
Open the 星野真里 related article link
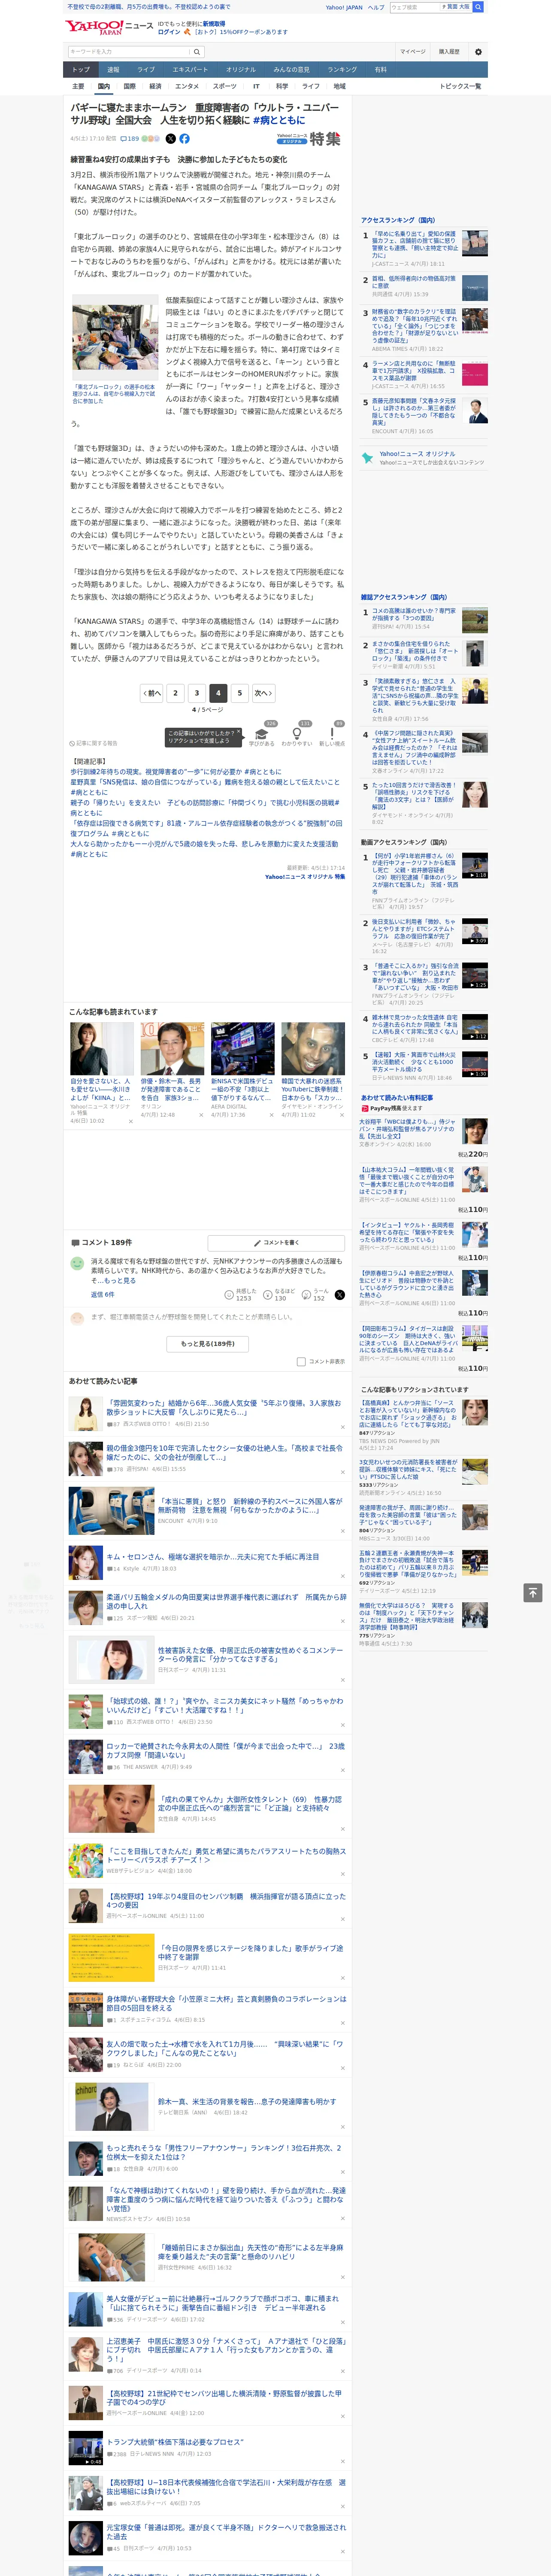(205, 787)
